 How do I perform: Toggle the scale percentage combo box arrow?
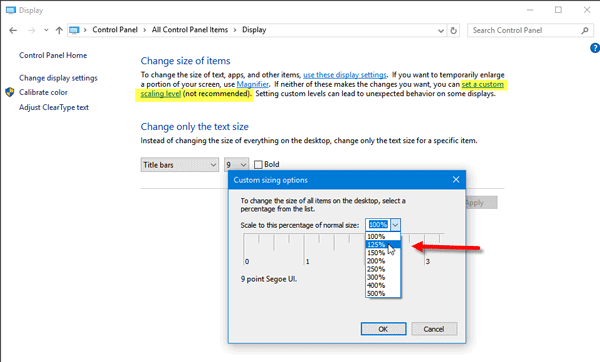click(395, 225)
